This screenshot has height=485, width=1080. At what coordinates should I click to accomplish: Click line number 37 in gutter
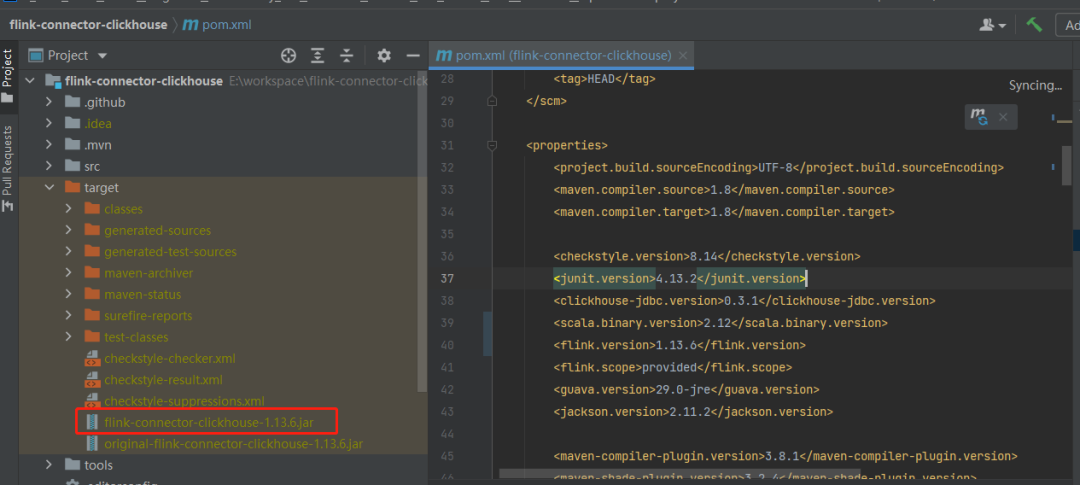pyautogui.click(x=447, y=278)
